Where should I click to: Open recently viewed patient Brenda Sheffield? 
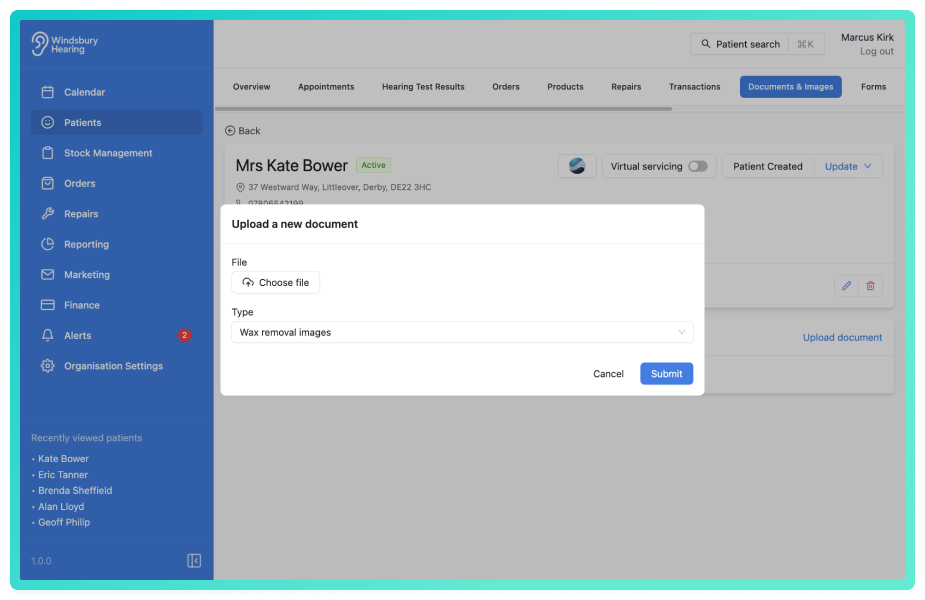(x=75, y=490)
